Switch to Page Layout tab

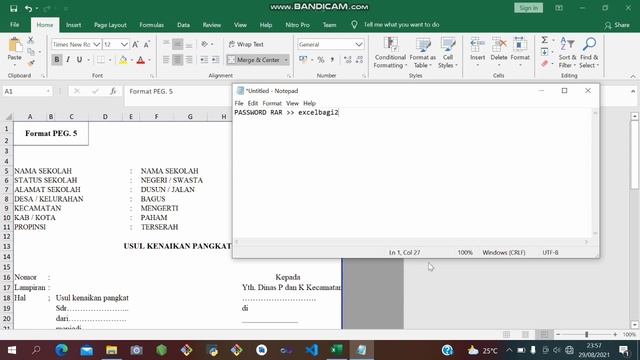(110, 25)
